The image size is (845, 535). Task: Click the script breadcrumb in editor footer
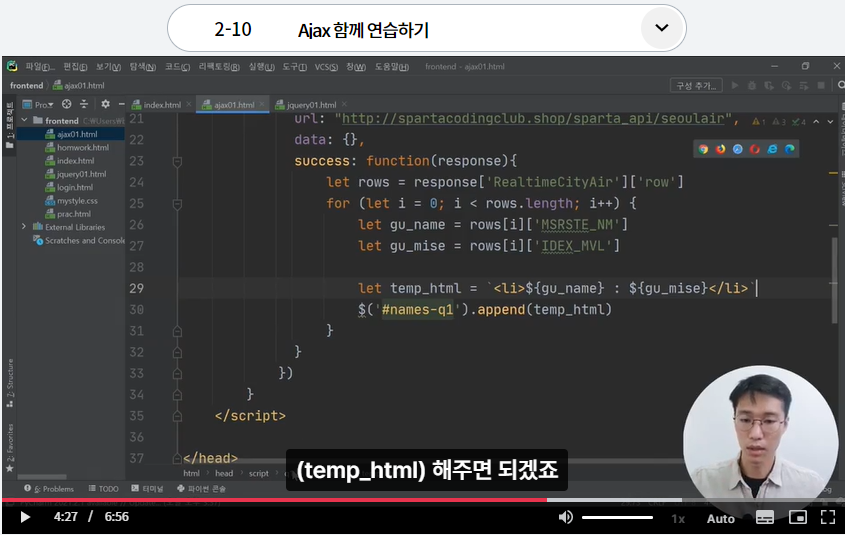point(259,474)
